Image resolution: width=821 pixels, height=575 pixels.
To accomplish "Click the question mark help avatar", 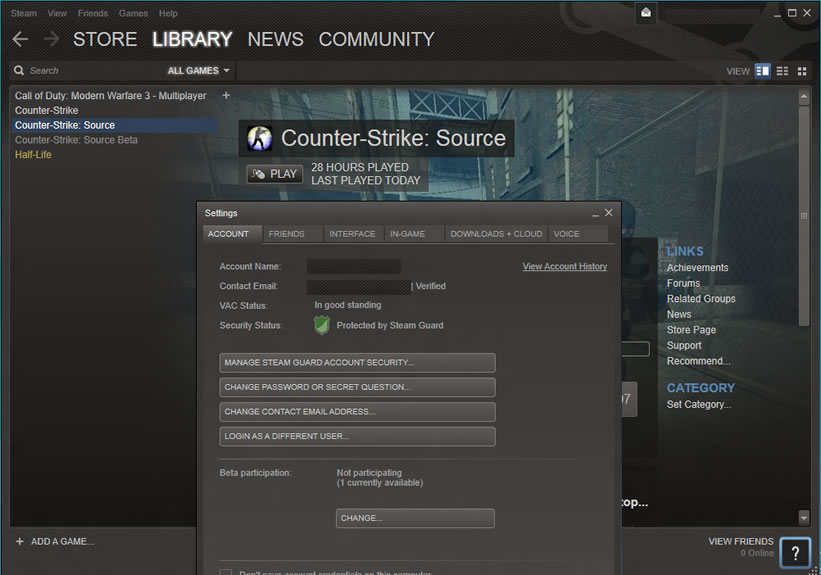I will 795,552.
